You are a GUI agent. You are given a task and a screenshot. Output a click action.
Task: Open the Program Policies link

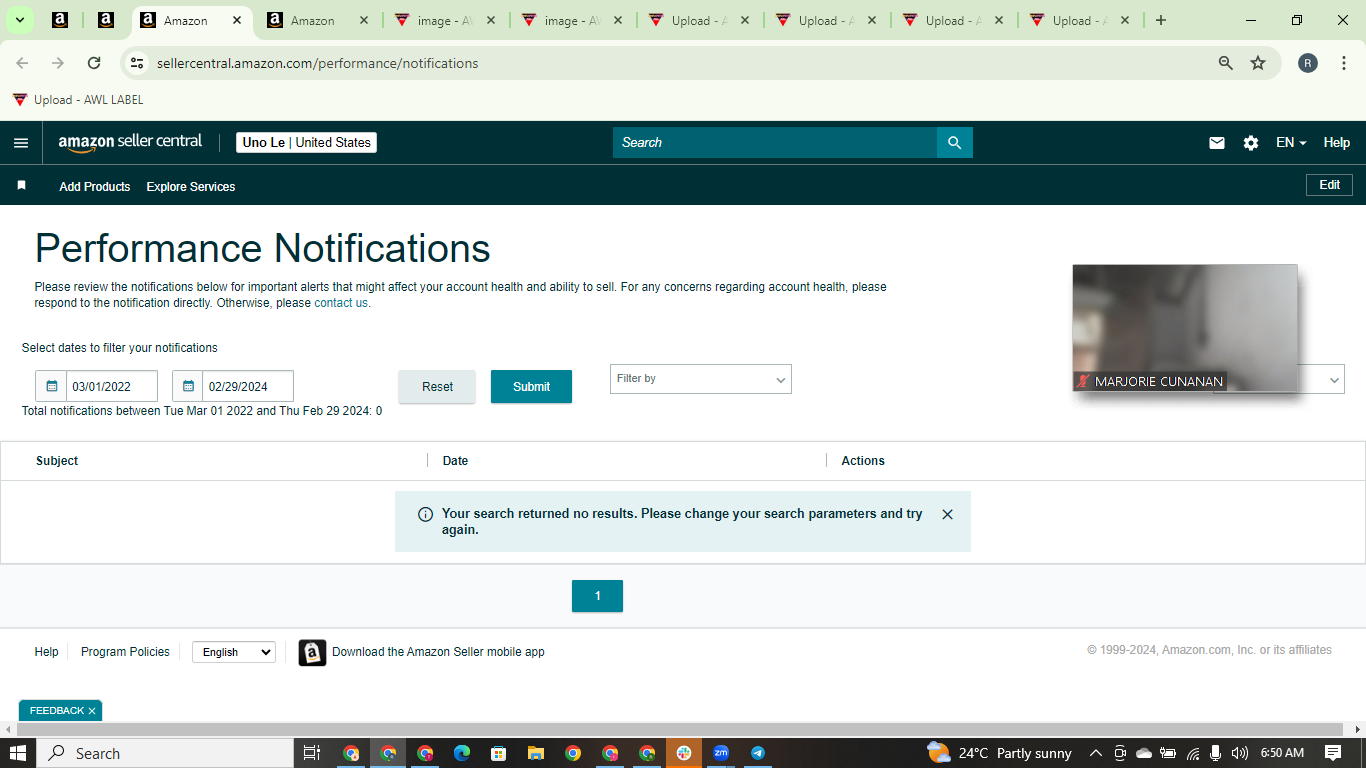click(125, 652)
